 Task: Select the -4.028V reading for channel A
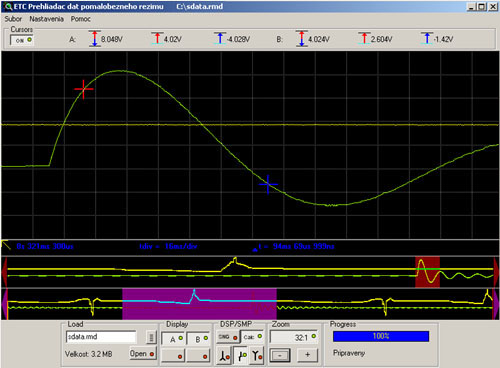click(x=238, y=39)
